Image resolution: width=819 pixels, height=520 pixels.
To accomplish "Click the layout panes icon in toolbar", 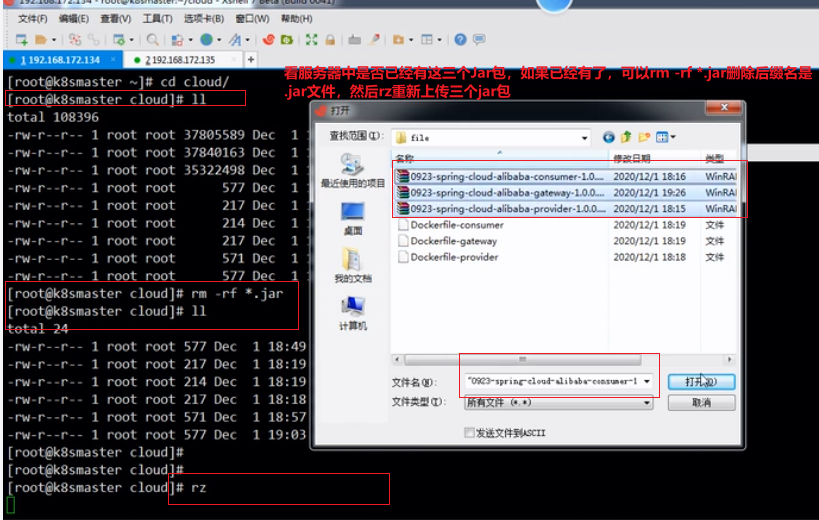I will tap(427, 40).
